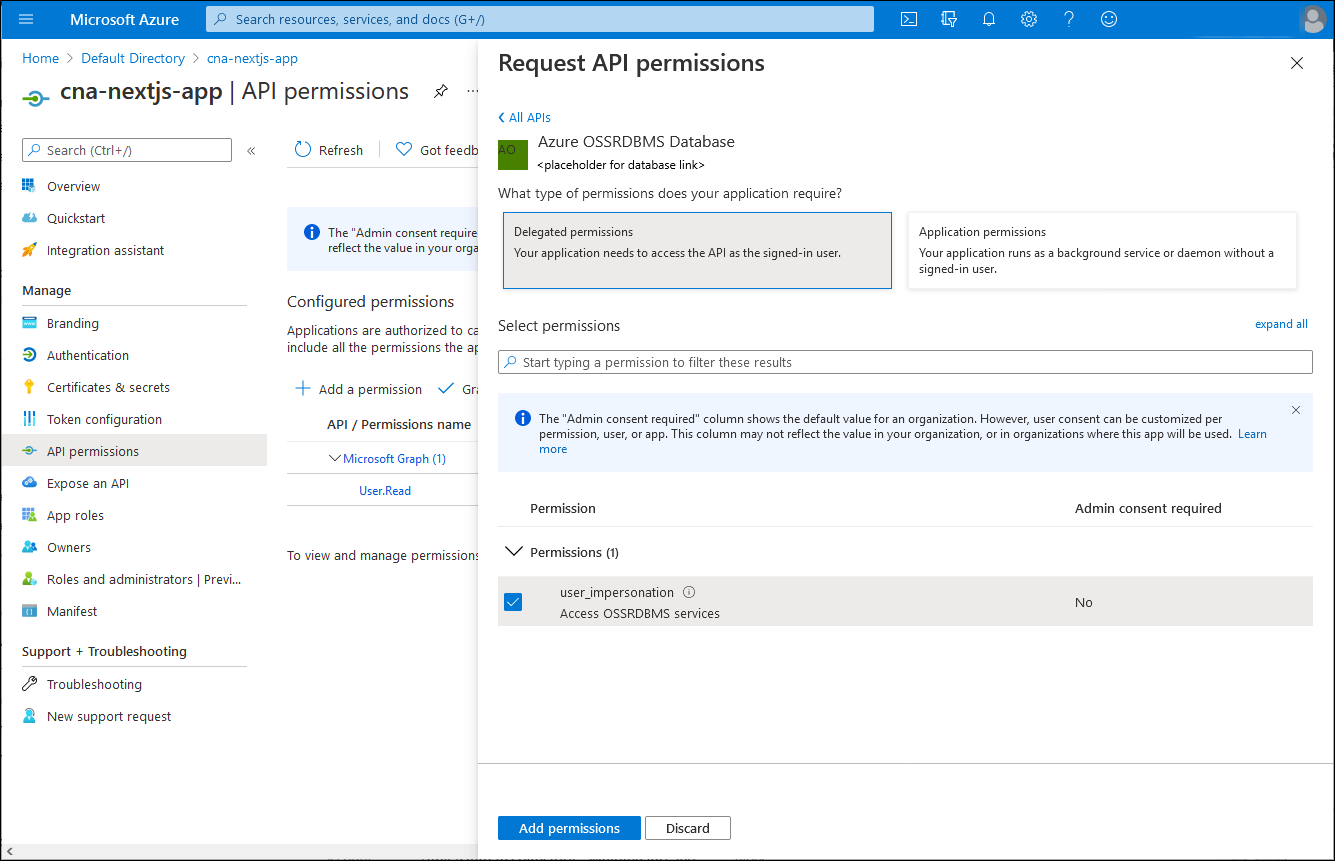Click the horizontal scrollbar left arrow
Screen dimensions: 1335x861
9,851
